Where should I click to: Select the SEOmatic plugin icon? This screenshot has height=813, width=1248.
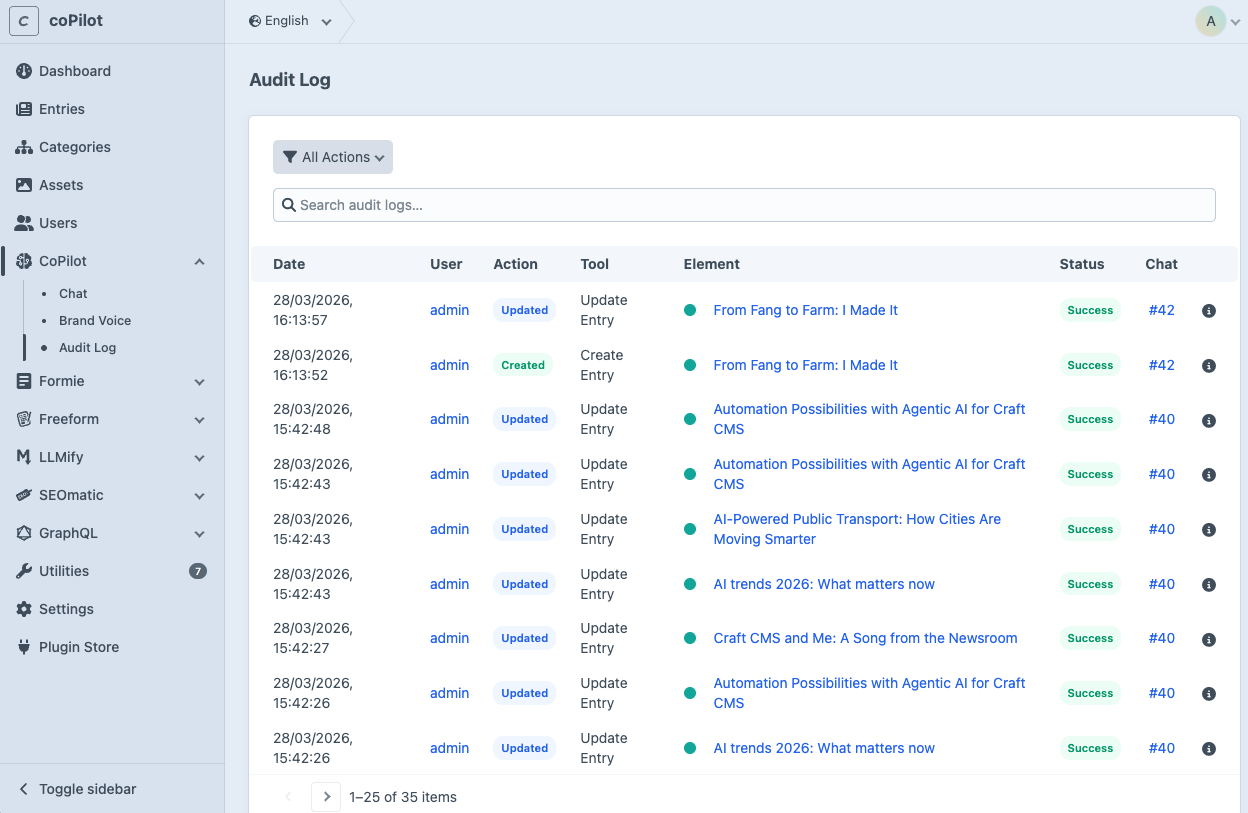pyautogui.click(x=23, y=495)
